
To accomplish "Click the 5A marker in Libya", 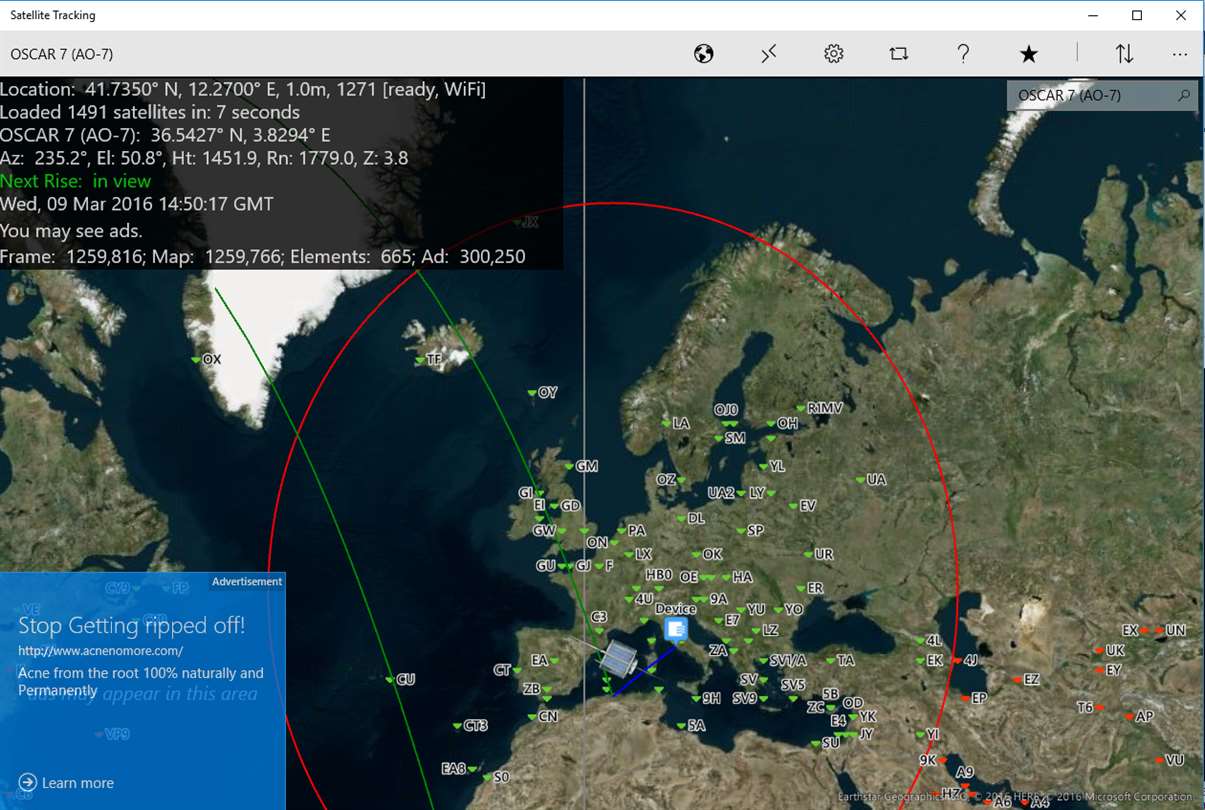I will pos(691,726).
